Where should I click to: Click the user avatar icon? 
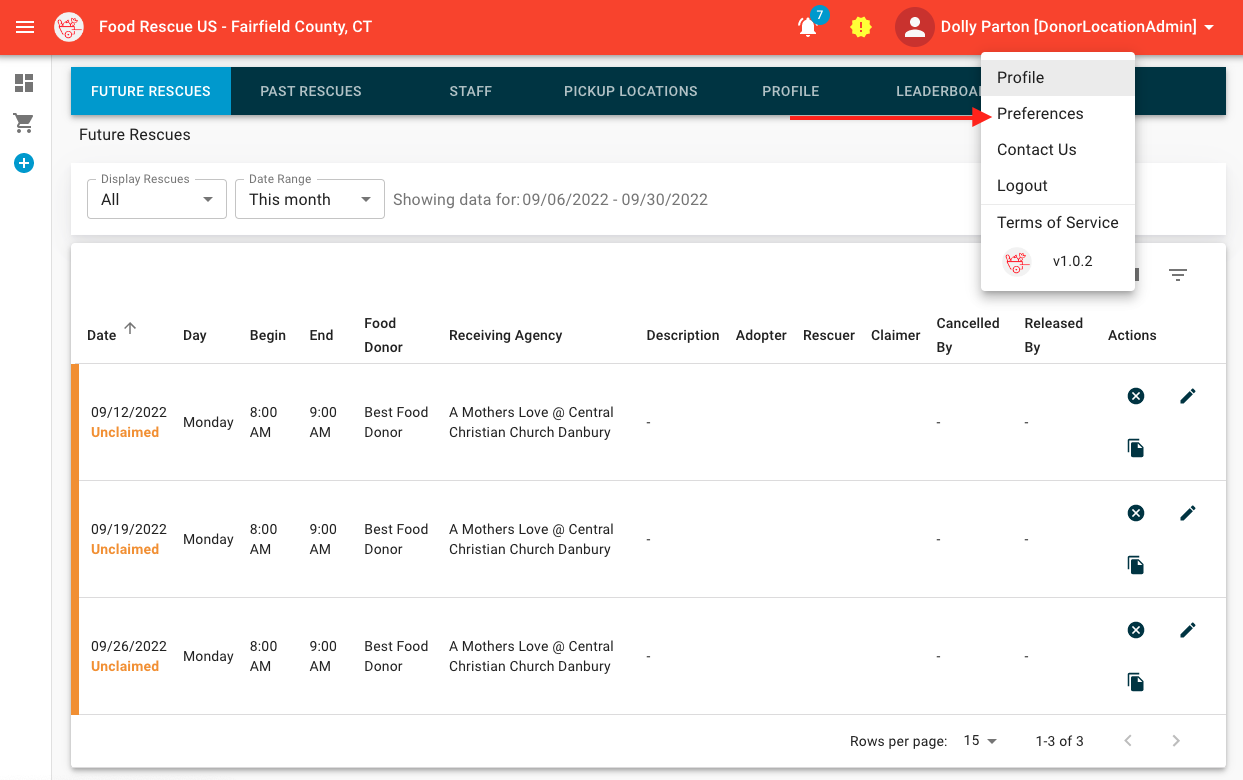click(x=914, y=28)
